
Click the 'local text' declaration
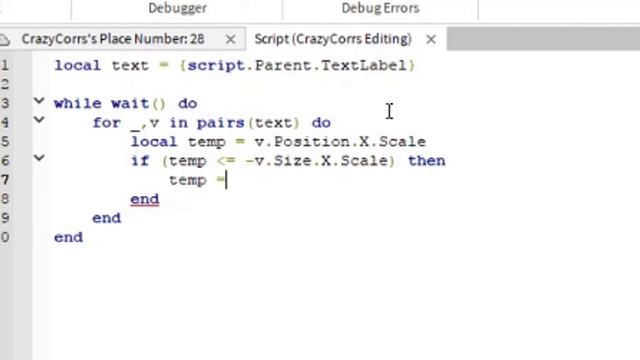pos(102,65)
